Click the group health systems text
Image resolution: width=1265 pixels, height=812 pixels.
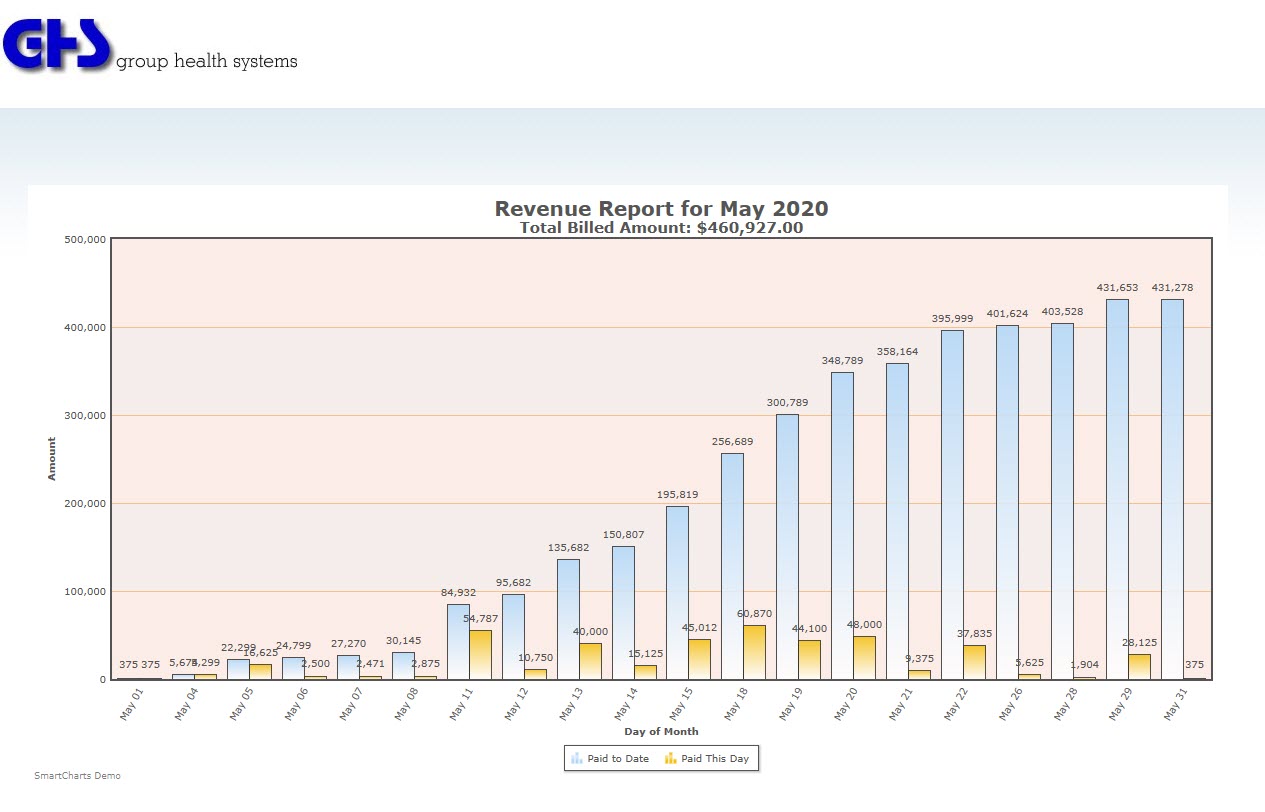tap(207, 61)
